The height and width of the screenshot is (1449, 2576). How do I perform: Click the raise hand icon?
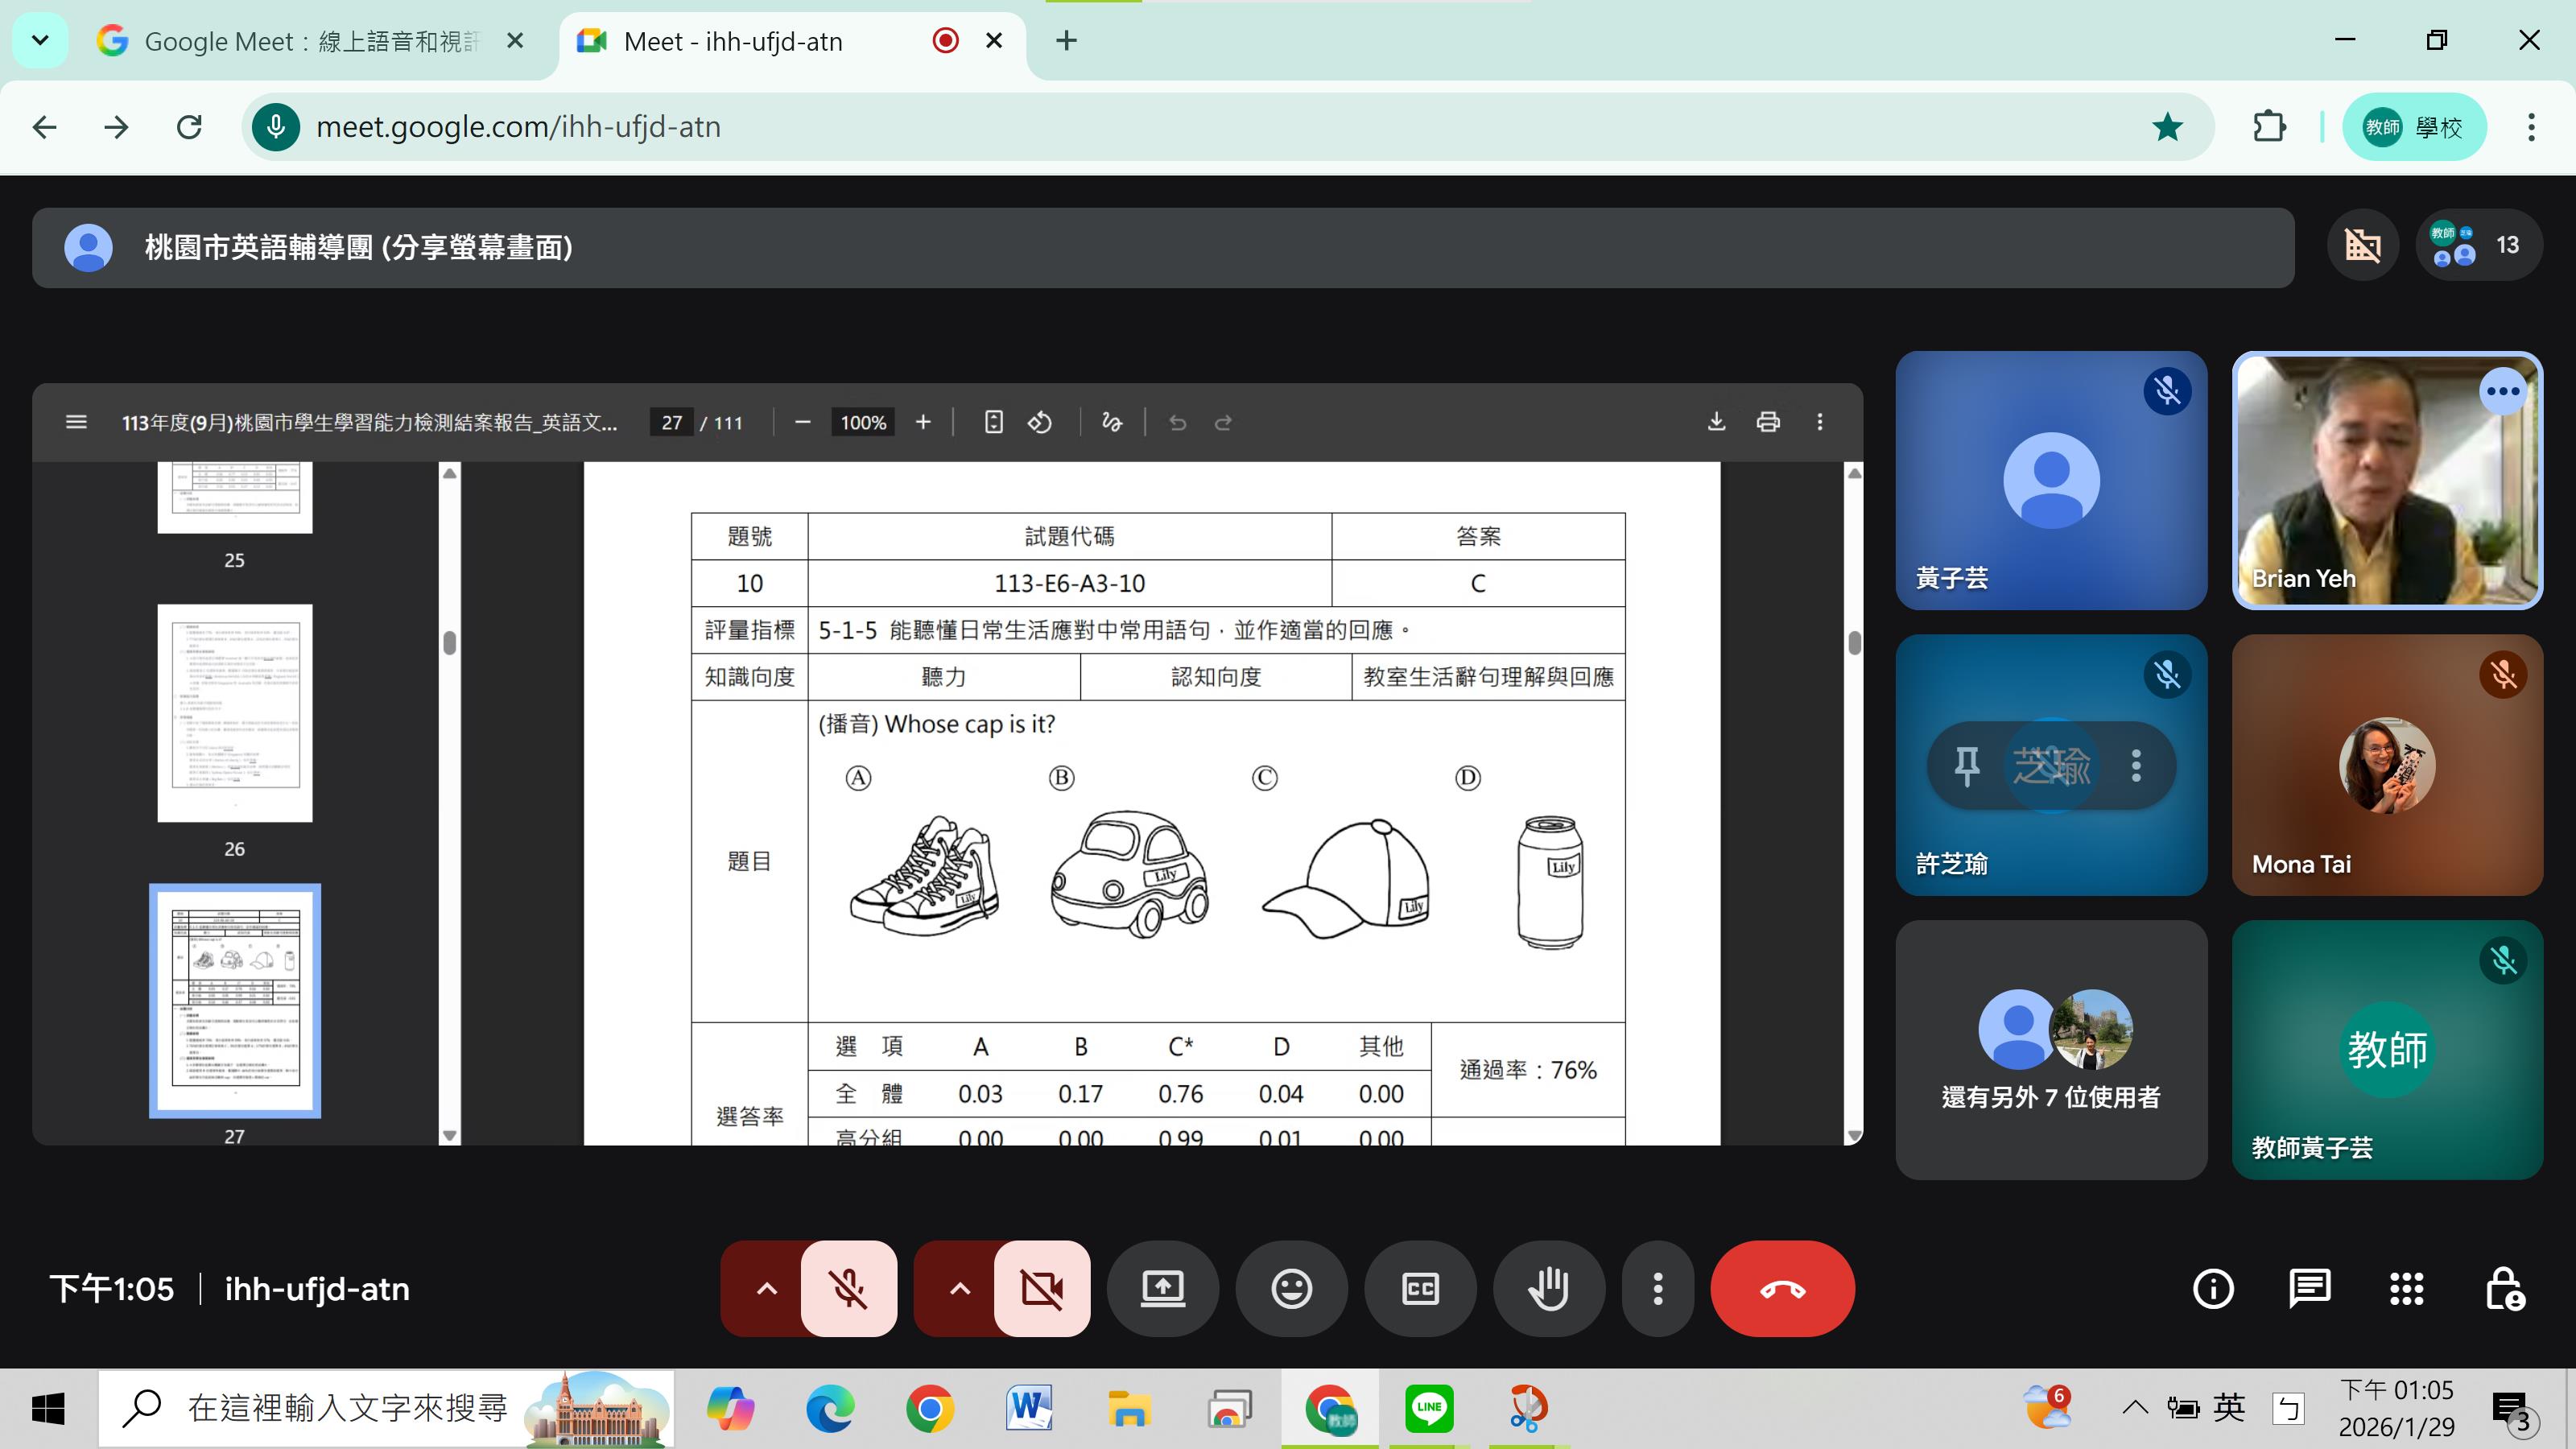point(1548,1288)
